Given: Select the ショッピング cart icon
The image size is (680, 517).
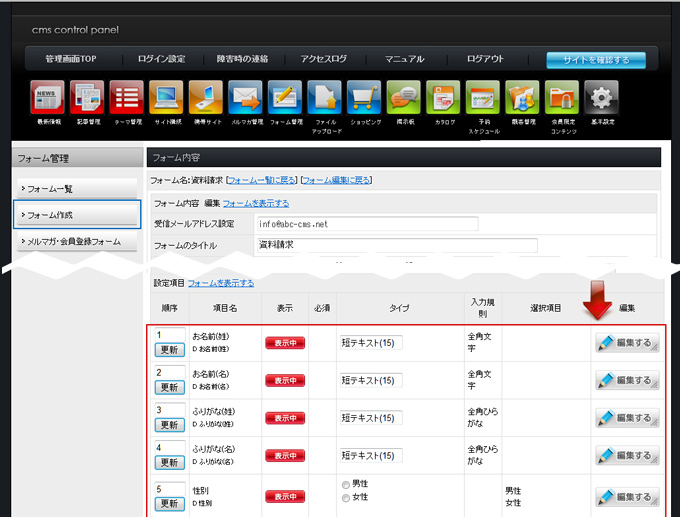Looking at the screenshot, I should coord(364,98).
